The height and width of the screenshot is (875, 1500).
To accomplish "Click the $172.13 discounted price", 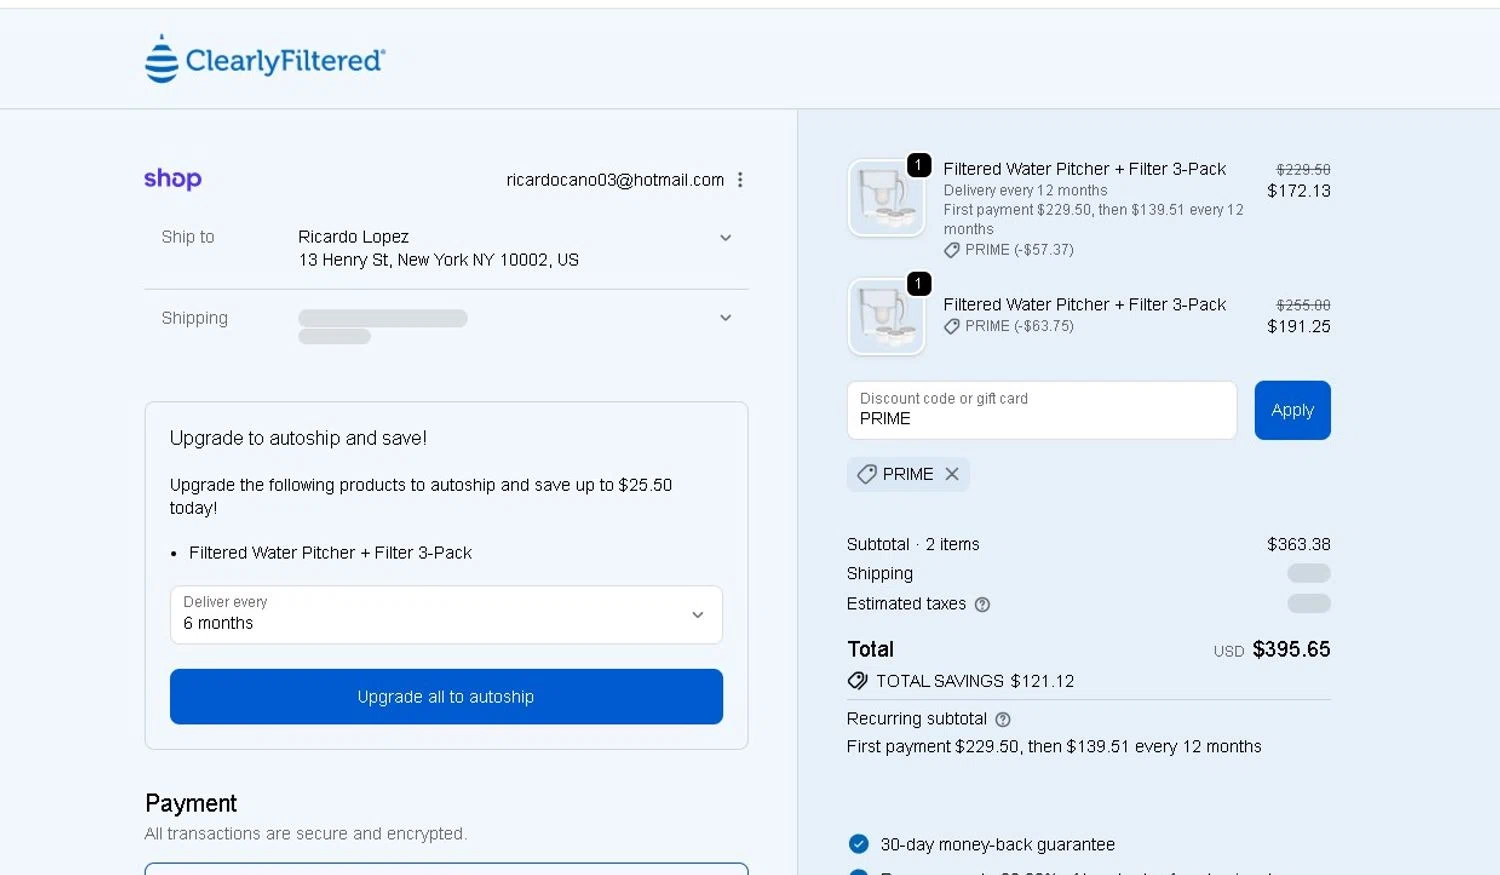I will 1299,191.
